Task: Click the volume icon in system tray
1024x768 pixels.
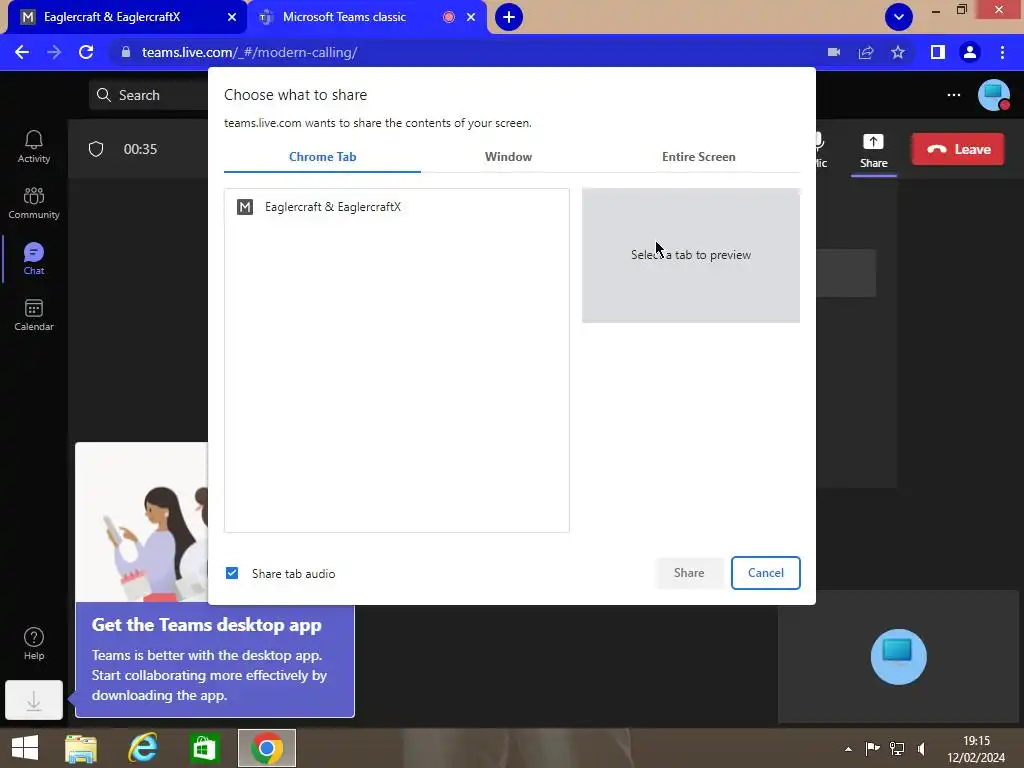Action: point(921,749)
